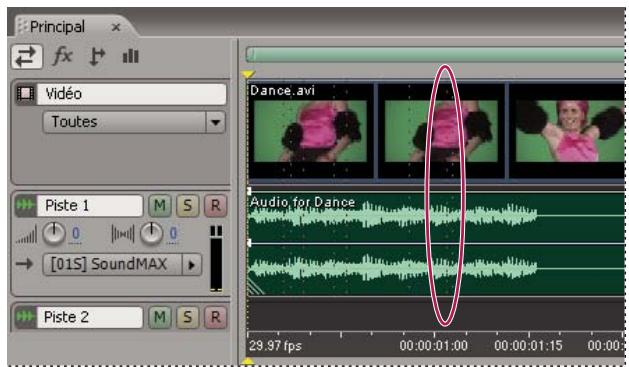Select the Vidéo track filmstrip icon
Screen dimensions: 629x367
point(25,94)
